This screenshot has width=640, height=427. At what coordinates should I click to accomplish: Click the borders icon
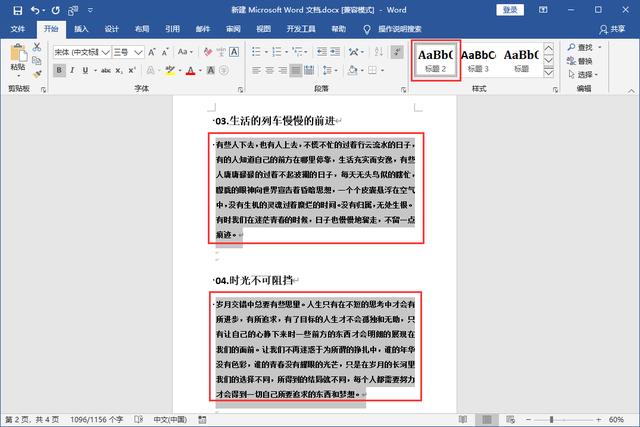click(372, 70)
